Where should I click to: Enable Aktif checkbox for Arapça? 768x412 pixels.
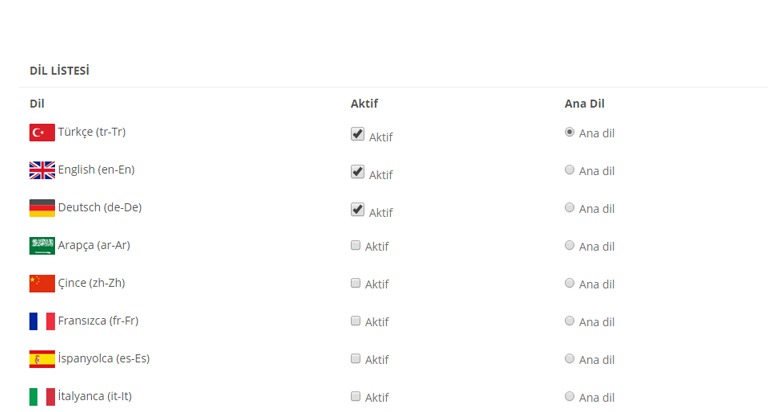[x=356, y=245]
